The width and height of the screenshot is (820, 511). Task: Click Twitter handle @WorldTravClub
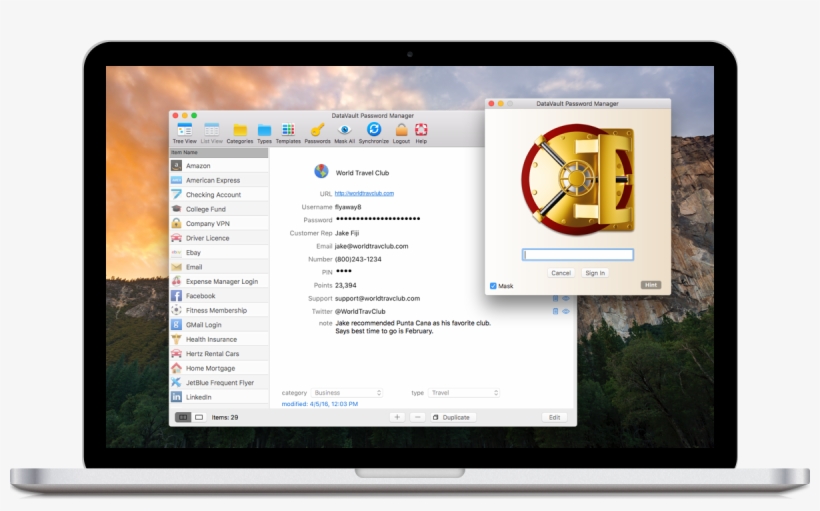click(x=360, y=311)
